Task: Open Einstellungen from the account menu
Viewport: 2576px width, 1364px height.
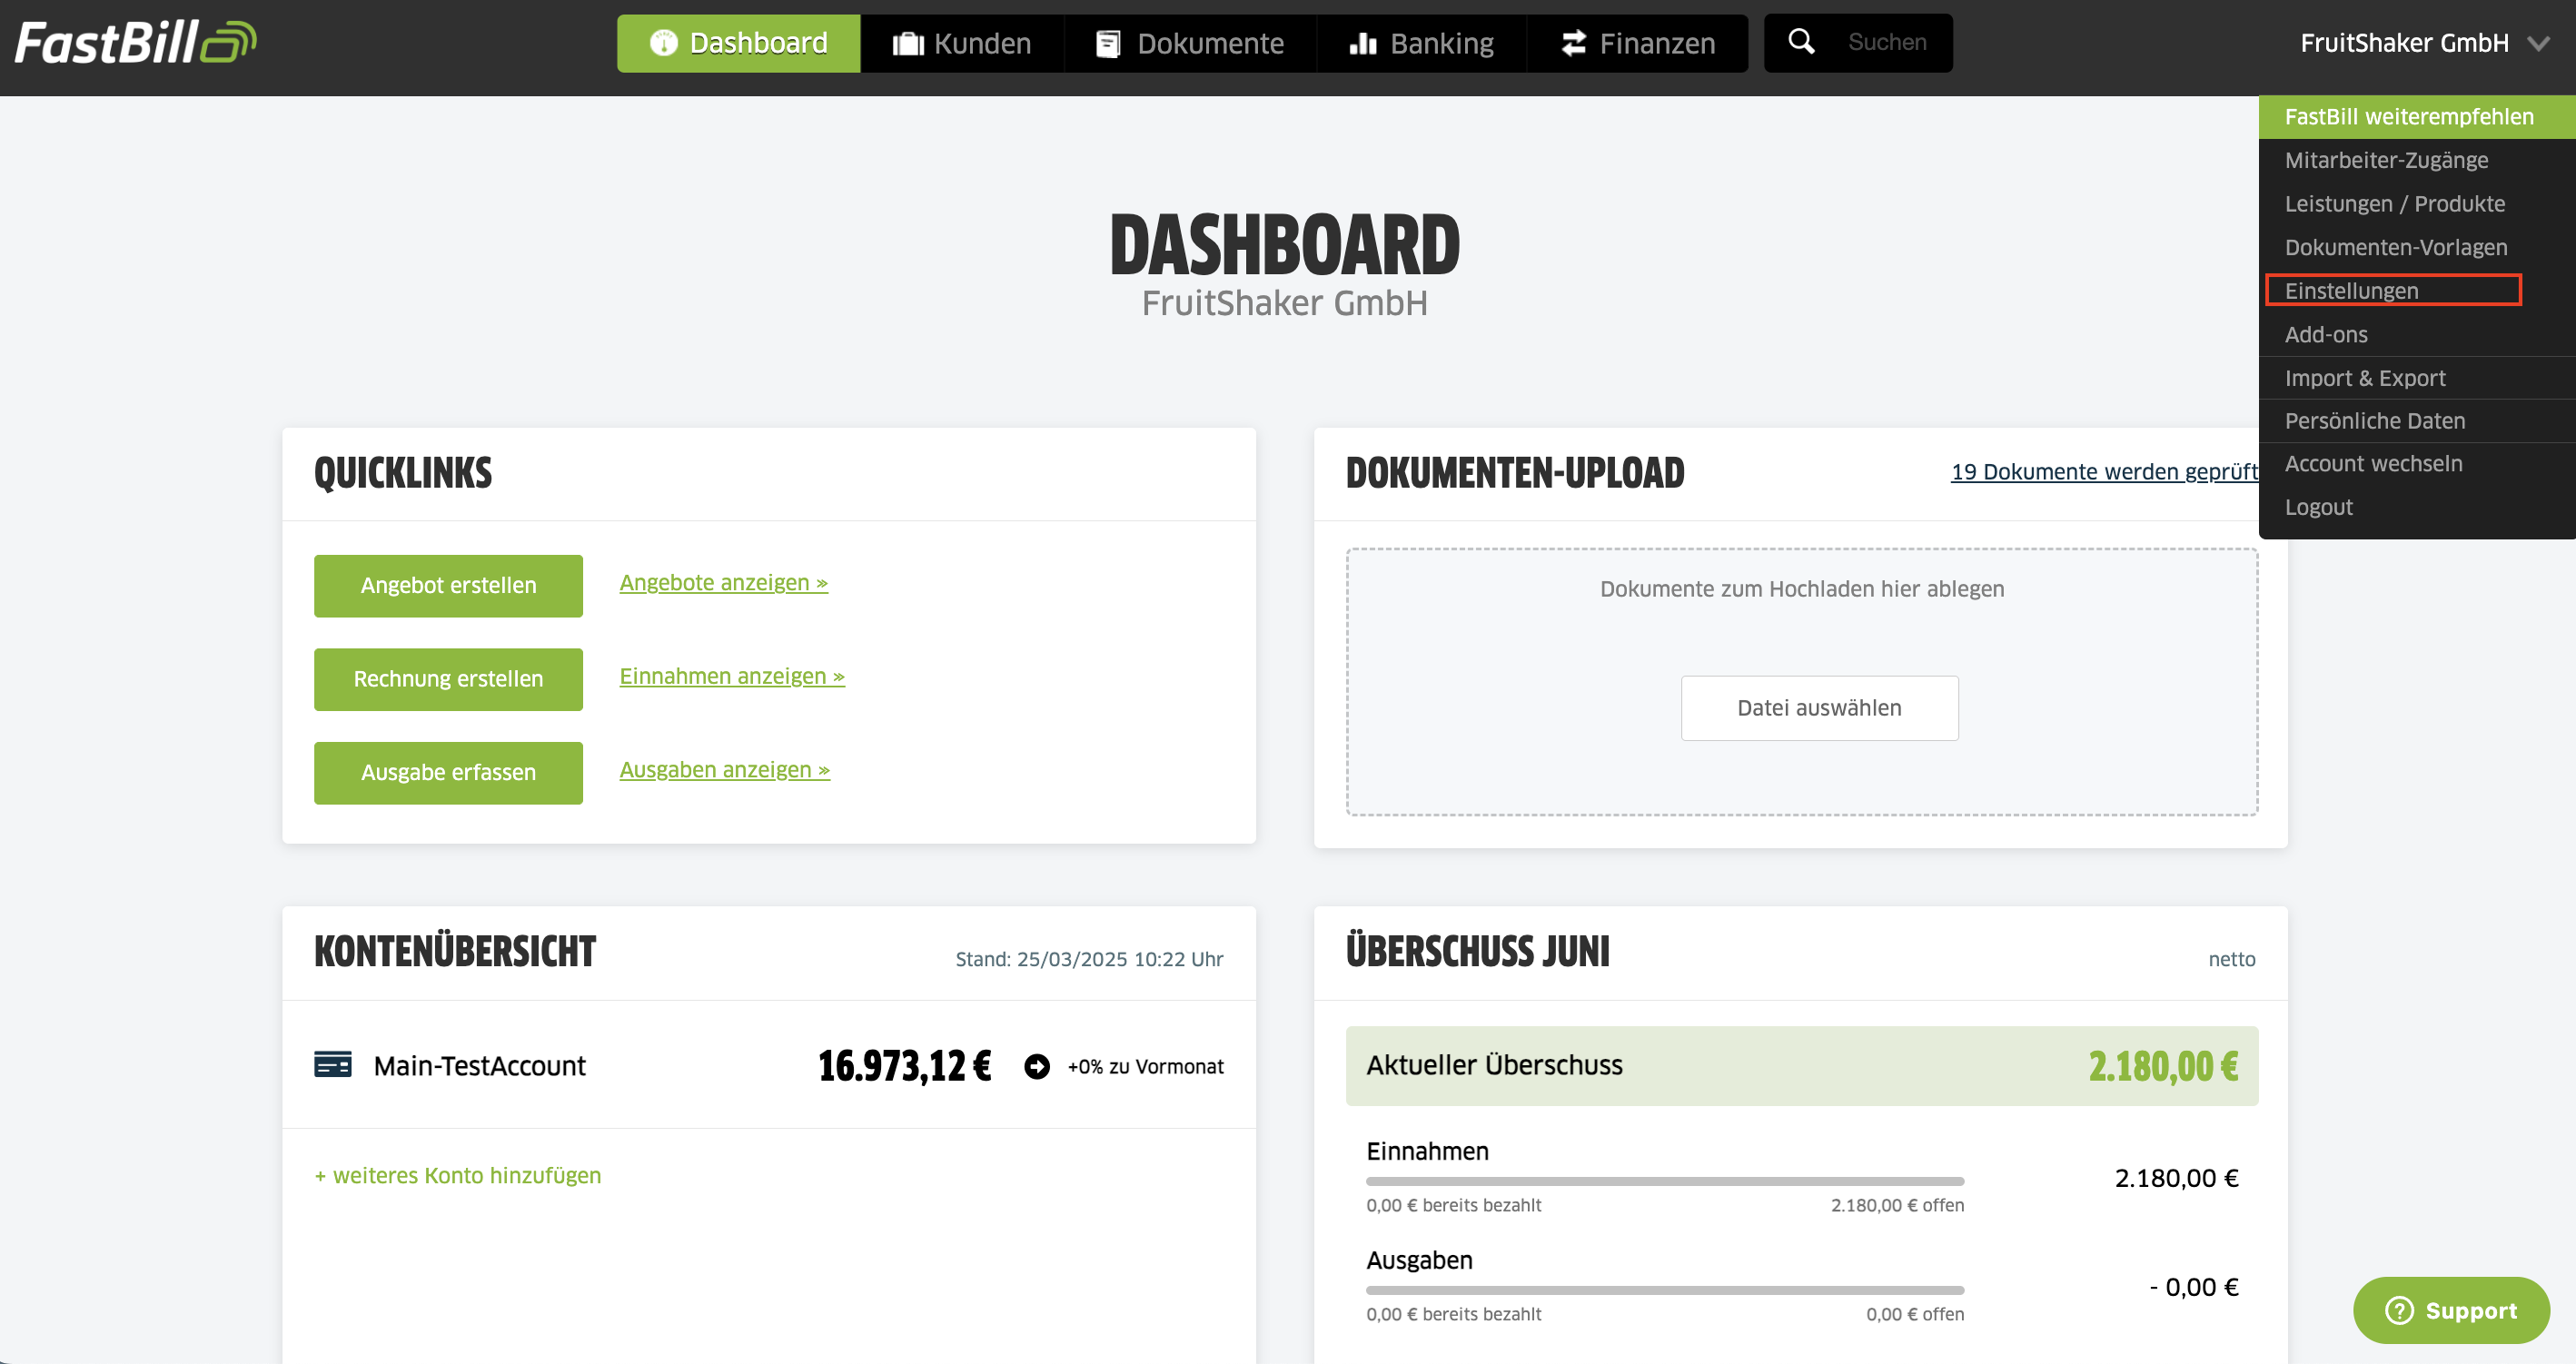Action: (x=2393, y=290)
